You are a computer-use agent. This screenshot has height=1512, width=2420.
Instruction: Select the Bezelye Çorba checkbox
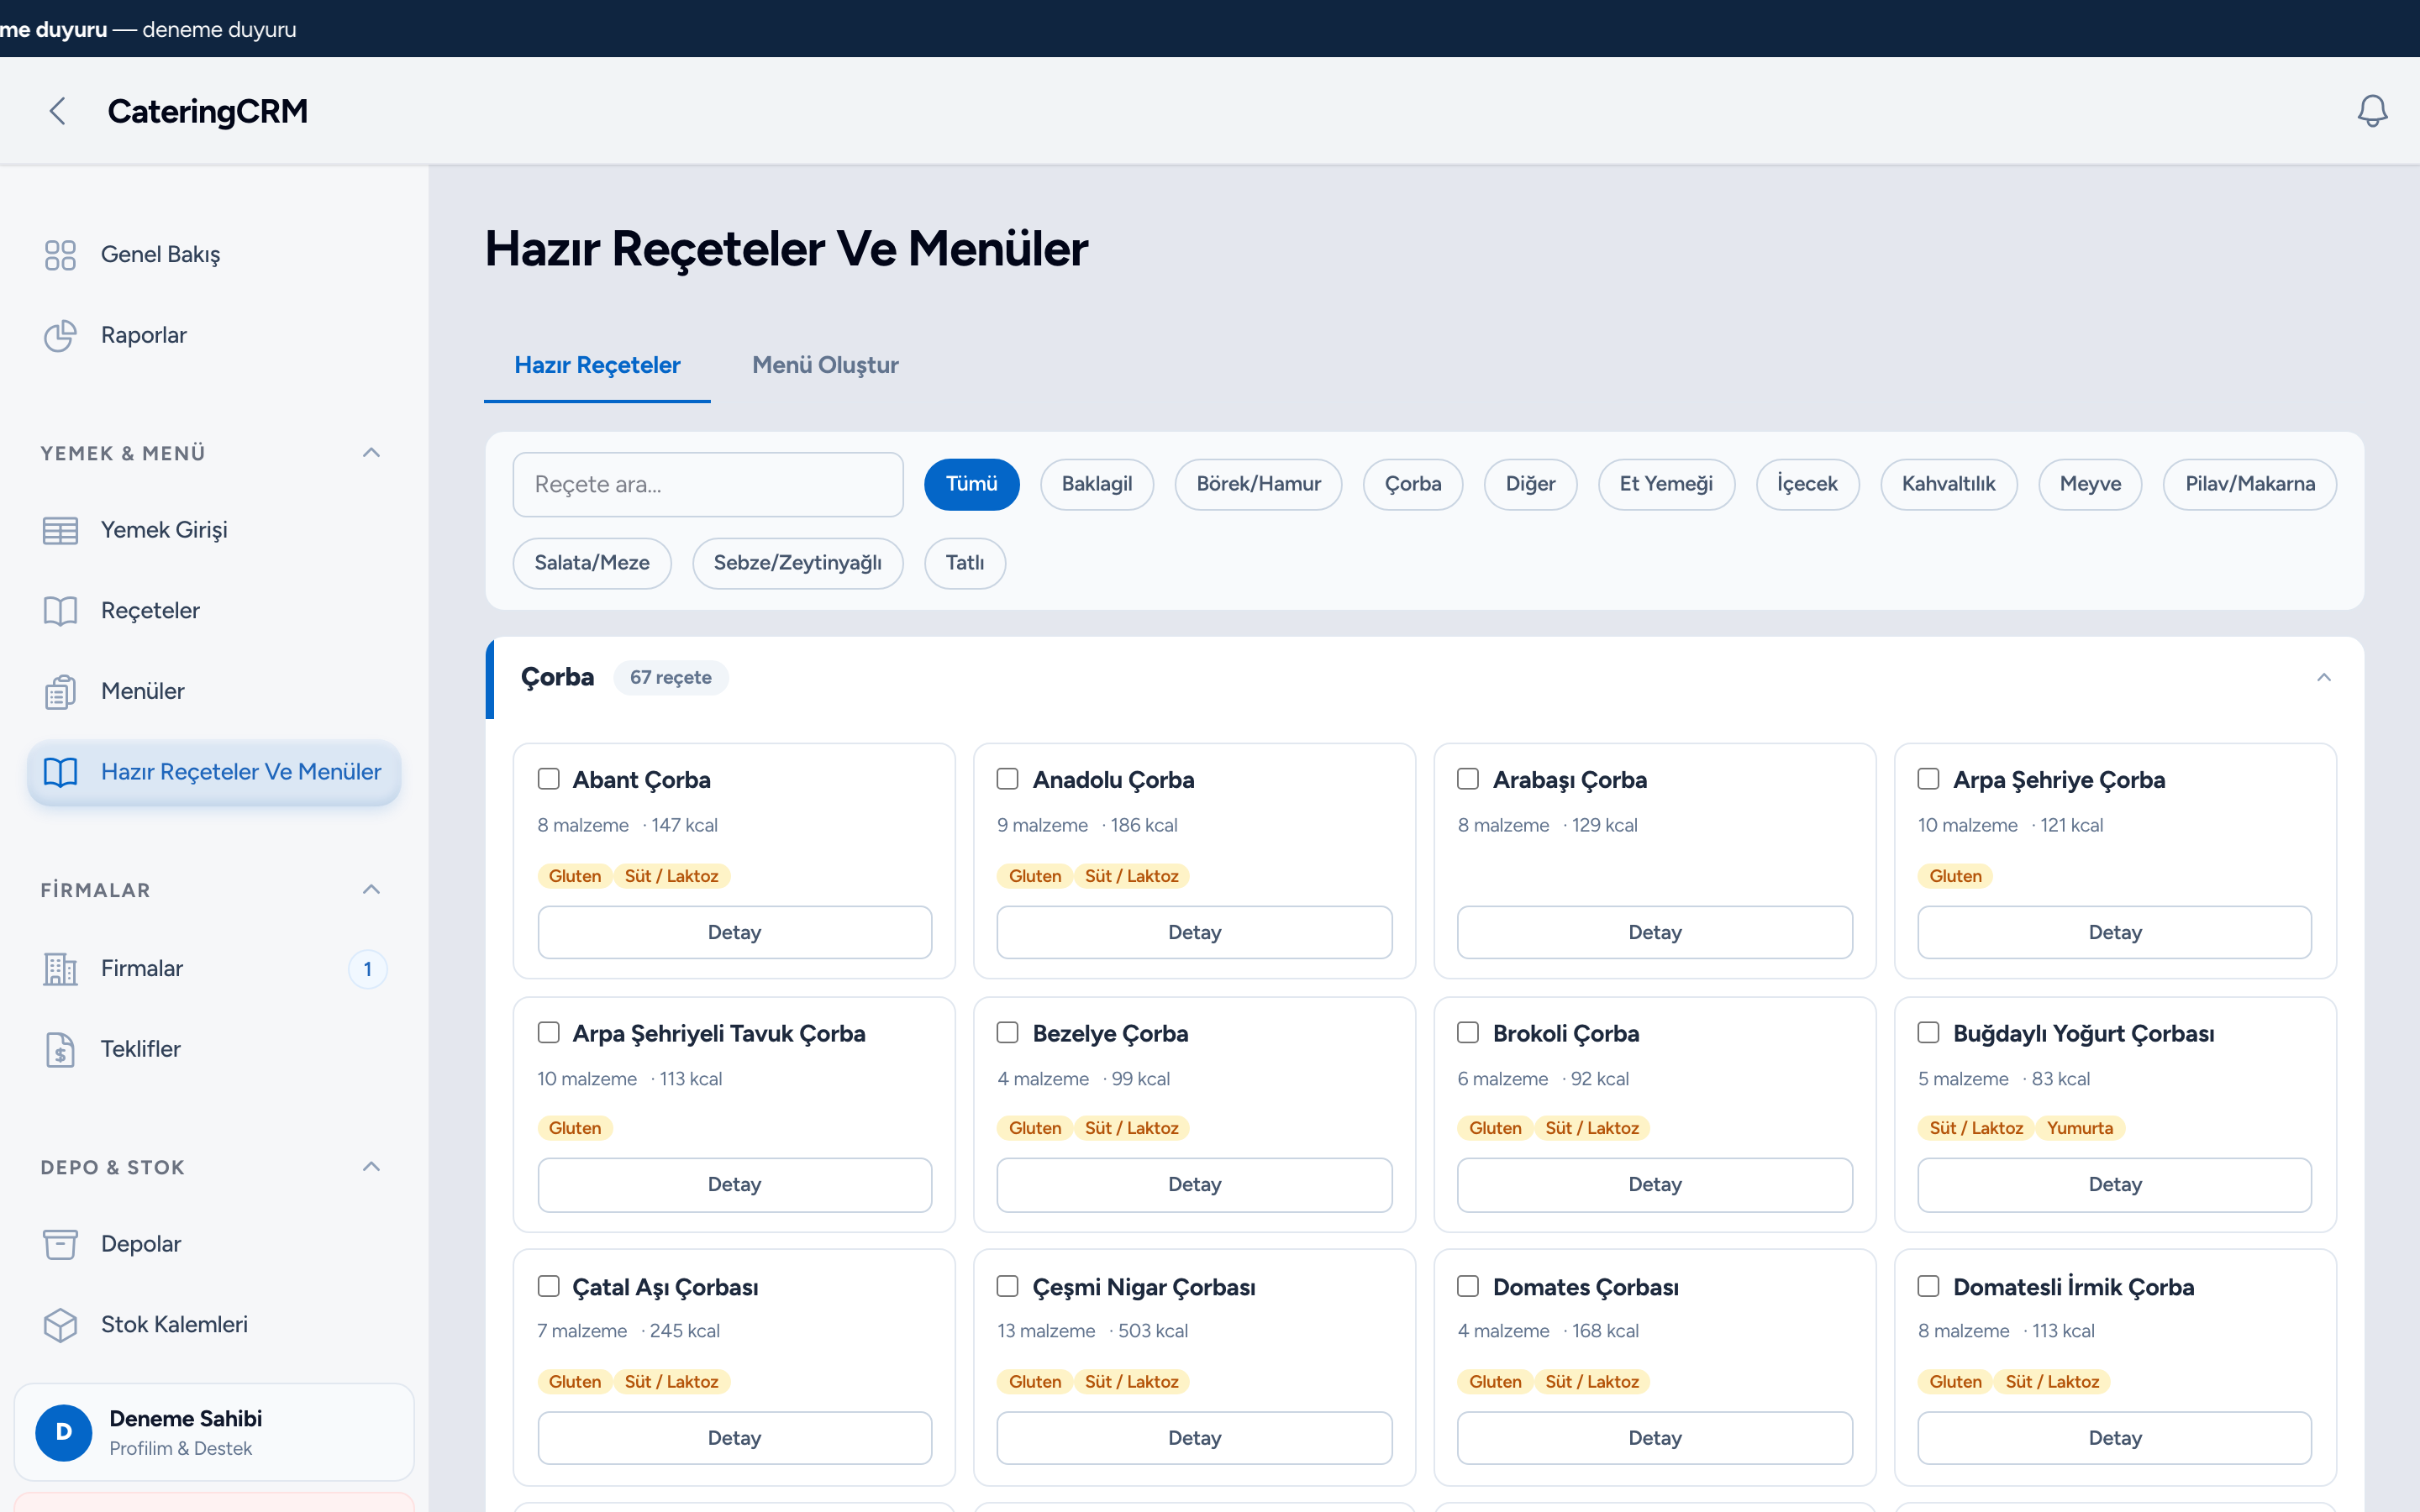[x=1008, y=1032]
